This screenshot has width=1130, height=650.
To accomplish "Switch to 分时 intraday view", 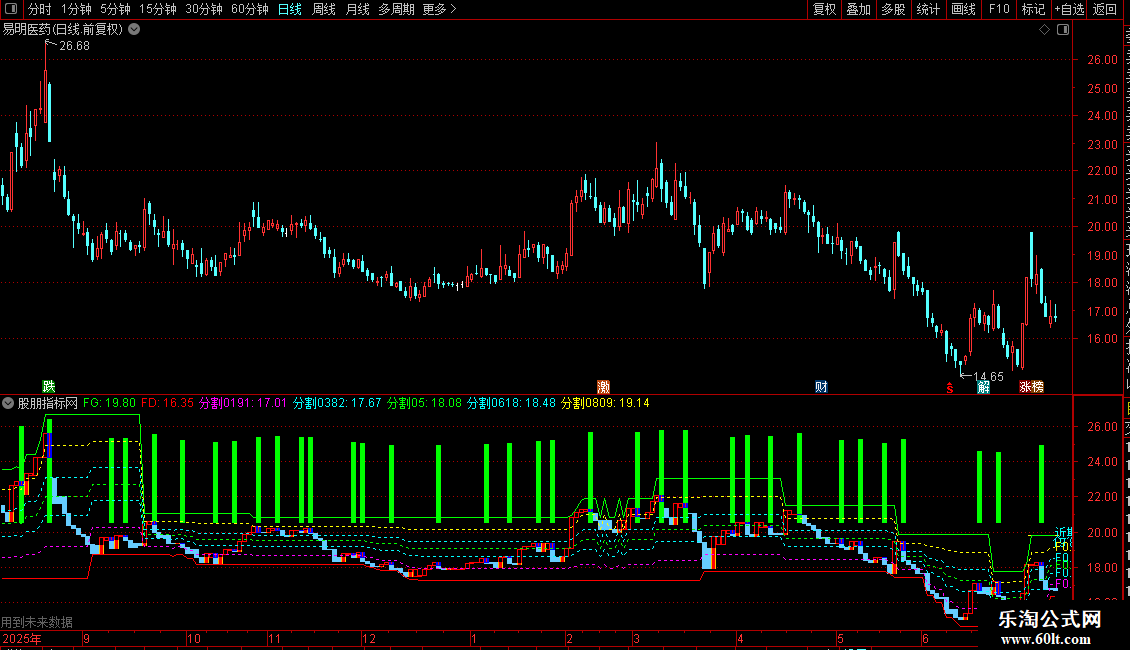I will (40, 9).
